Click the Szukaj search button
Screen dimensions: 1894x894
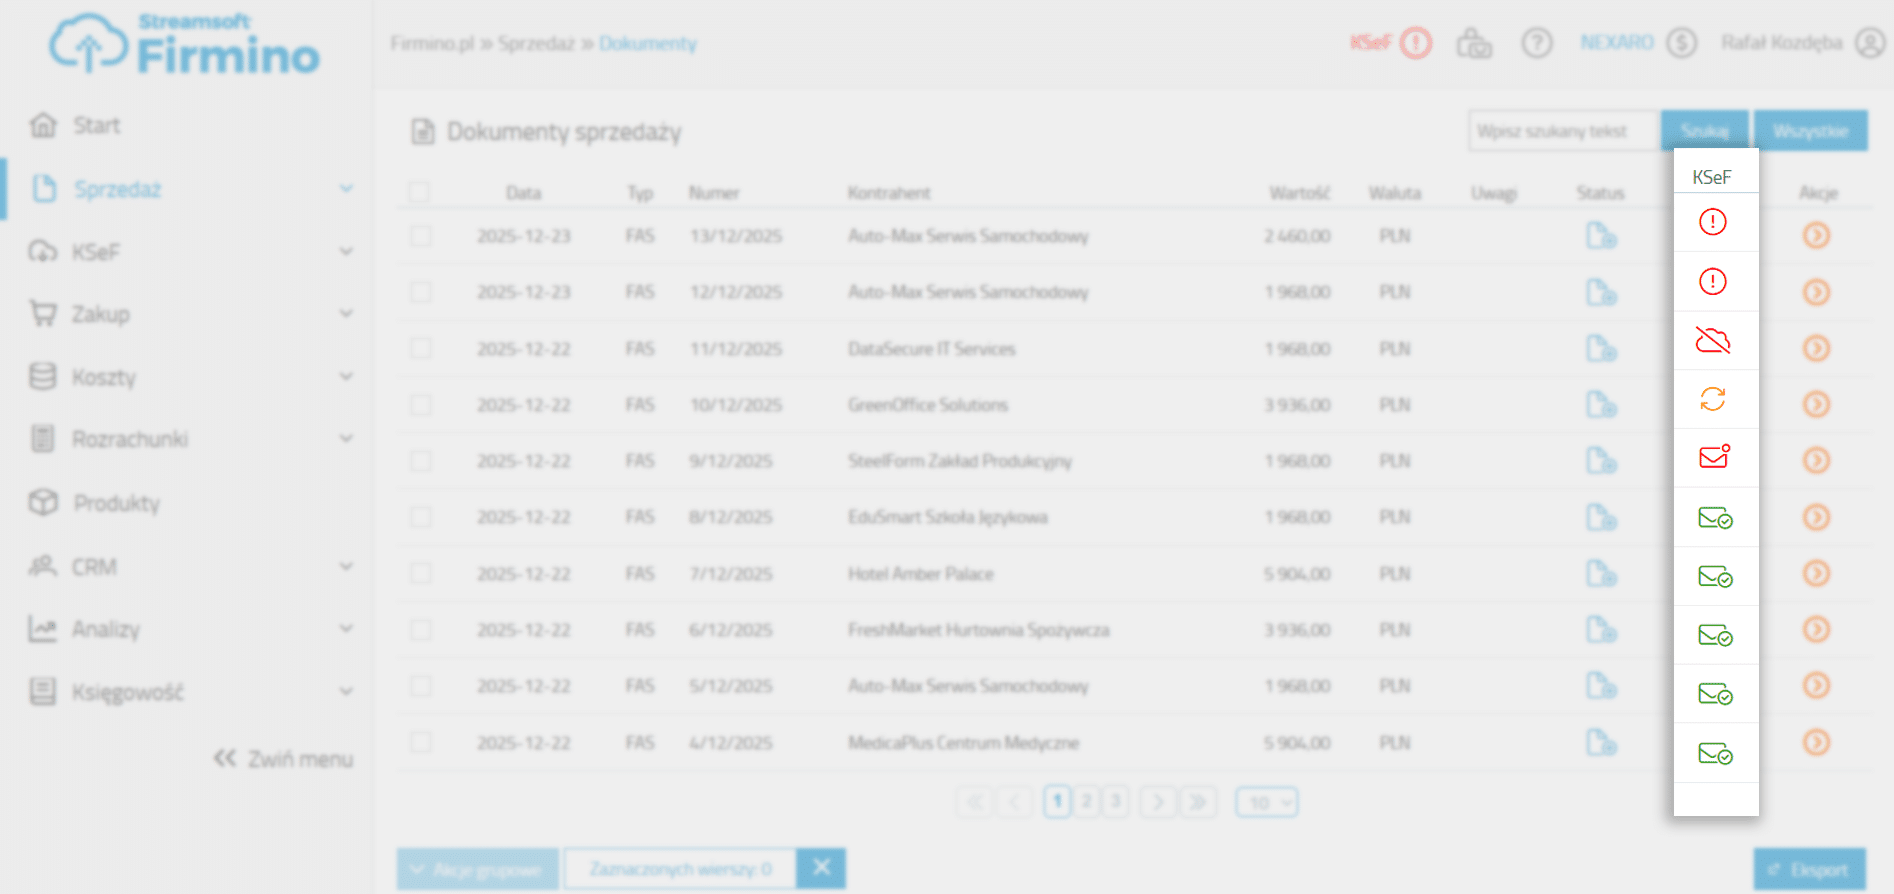tap(1704, 131)
